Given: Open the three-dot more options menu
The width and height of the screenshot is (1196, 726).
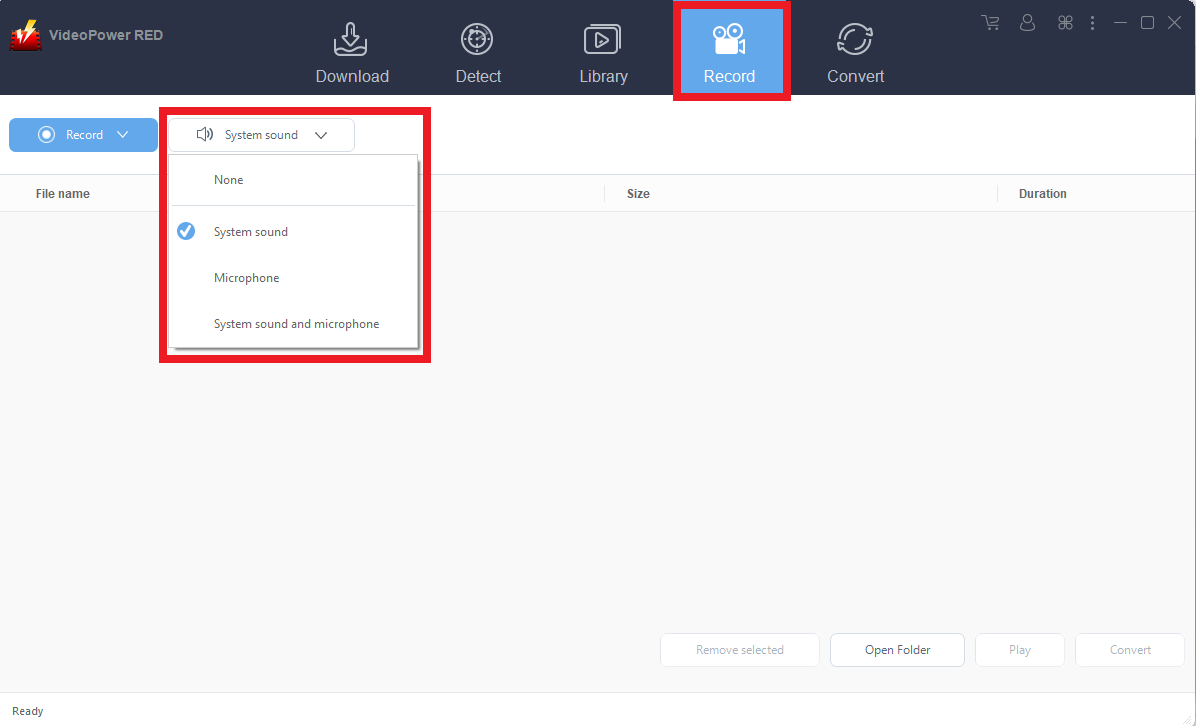Looking at the screenshot, I should pos(1092,23).
